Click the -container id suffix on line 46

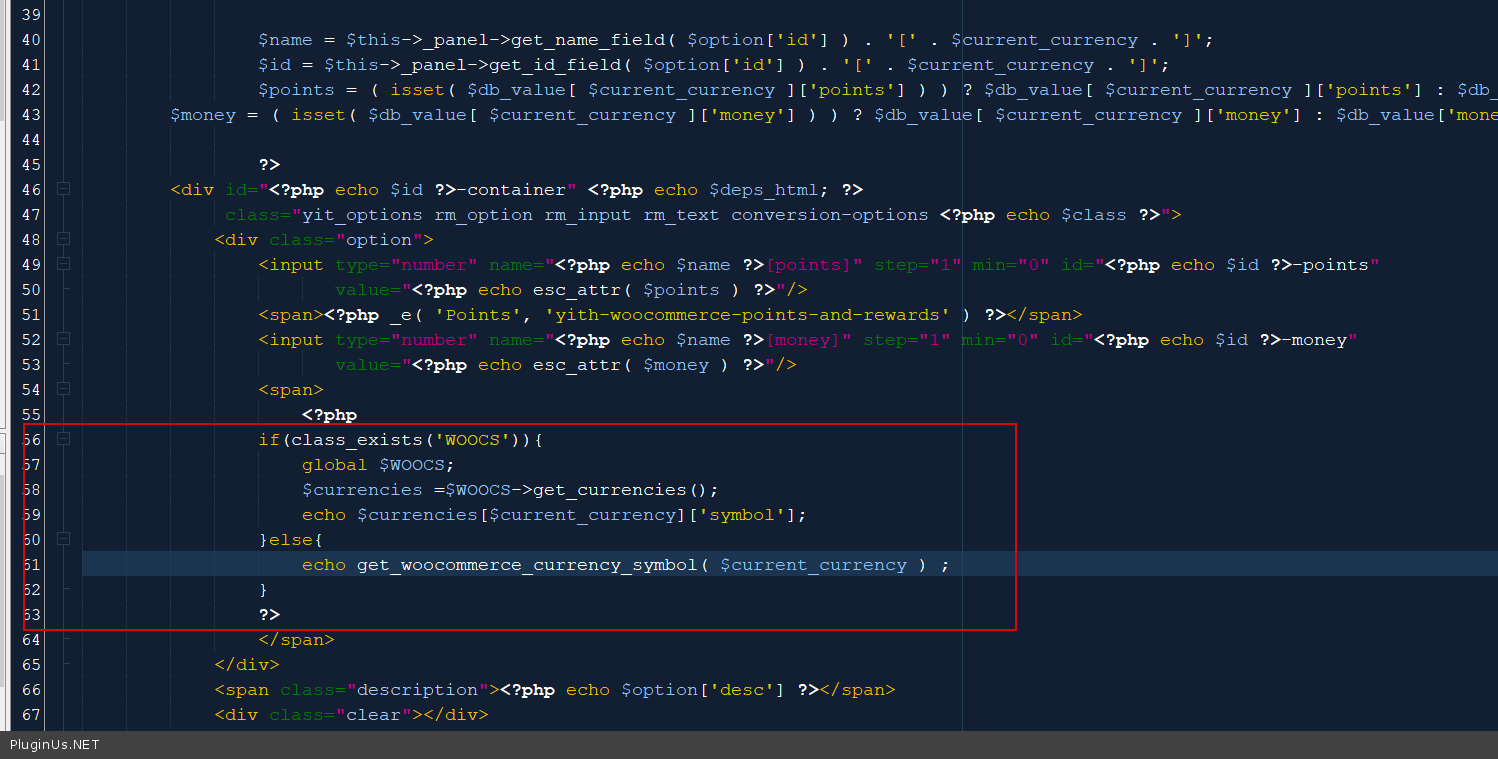511,190
